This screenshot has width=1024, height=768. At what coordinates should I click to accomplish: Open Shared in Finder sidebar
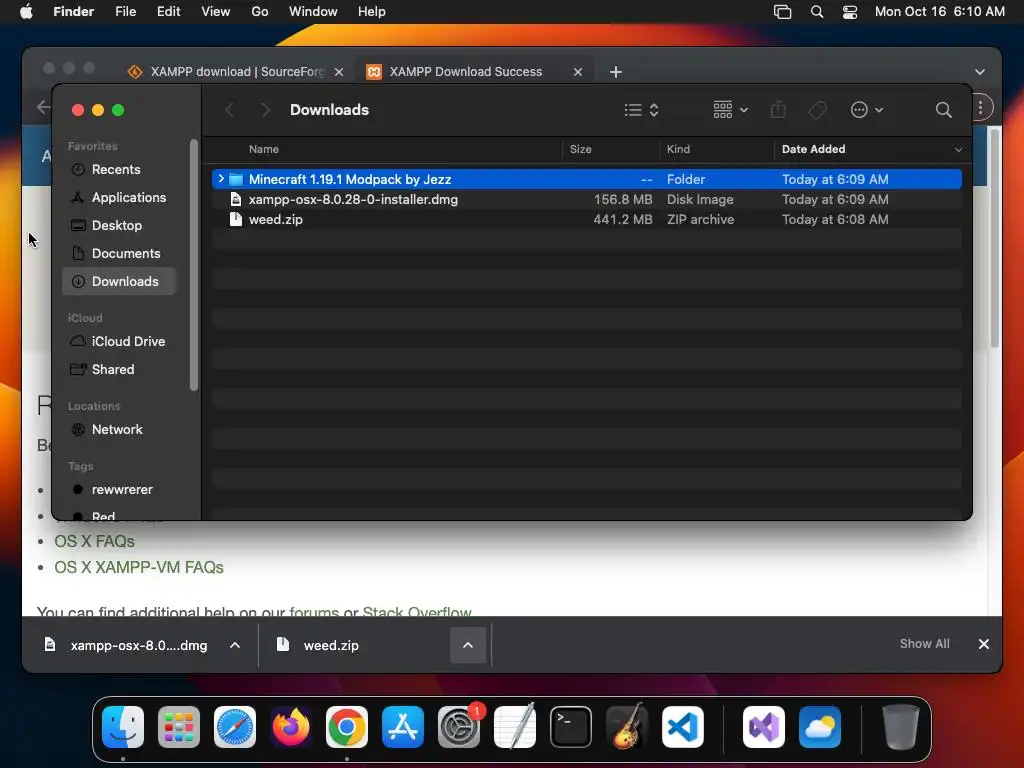tap(119, 370)
